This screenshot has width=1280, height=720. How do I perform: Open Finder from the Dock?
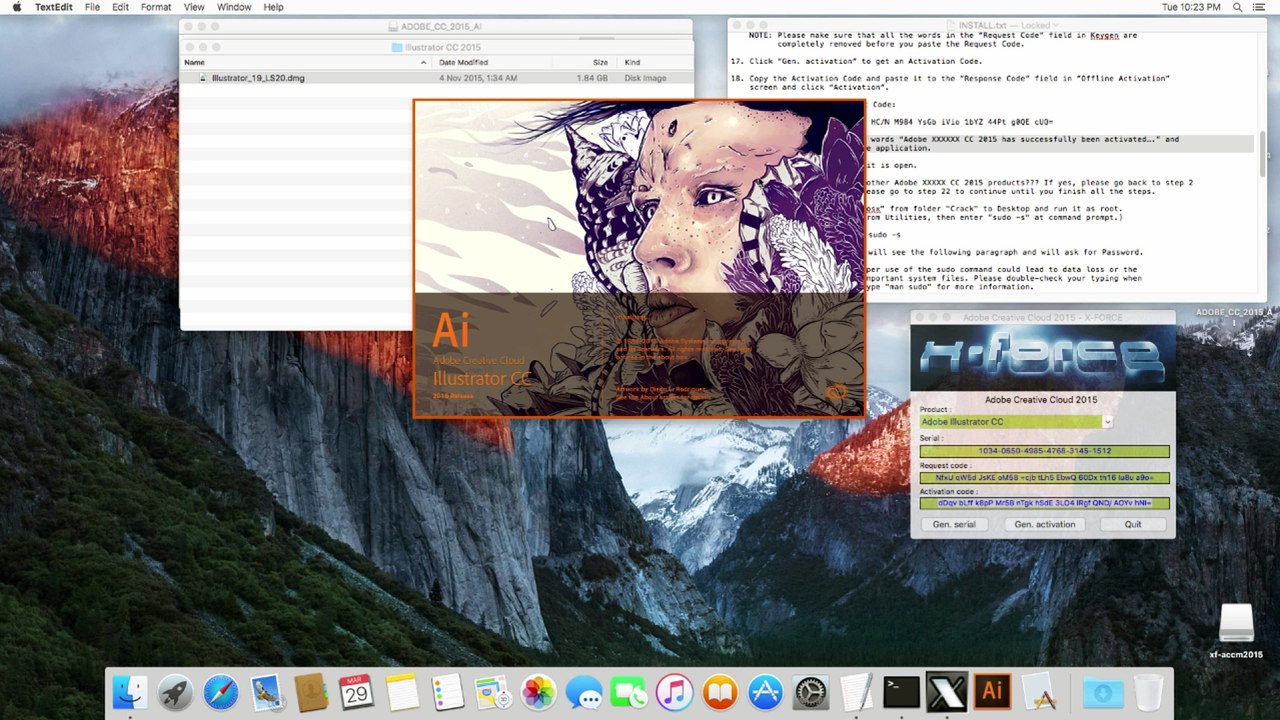click(x=130, y=692)
